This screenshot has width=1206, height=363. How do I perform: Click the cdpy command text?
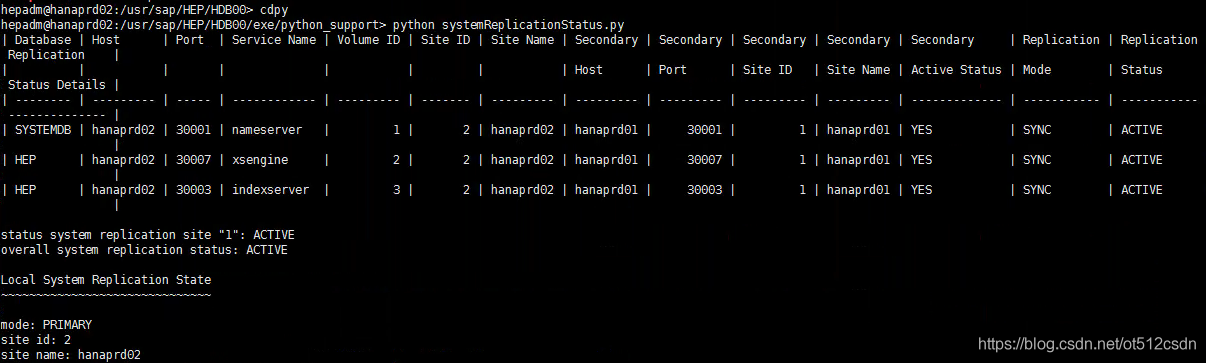[x=274, y=9]
